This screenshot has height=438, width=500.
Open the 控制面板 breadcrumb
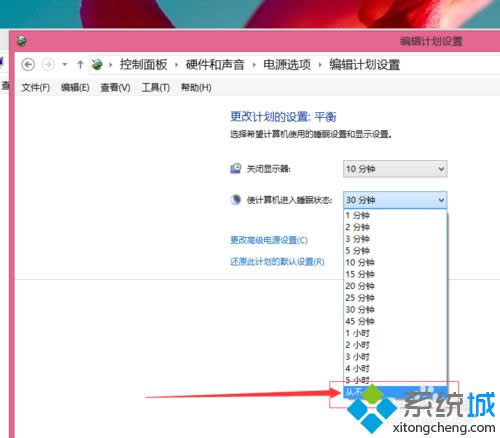click(x=143, y=64)
